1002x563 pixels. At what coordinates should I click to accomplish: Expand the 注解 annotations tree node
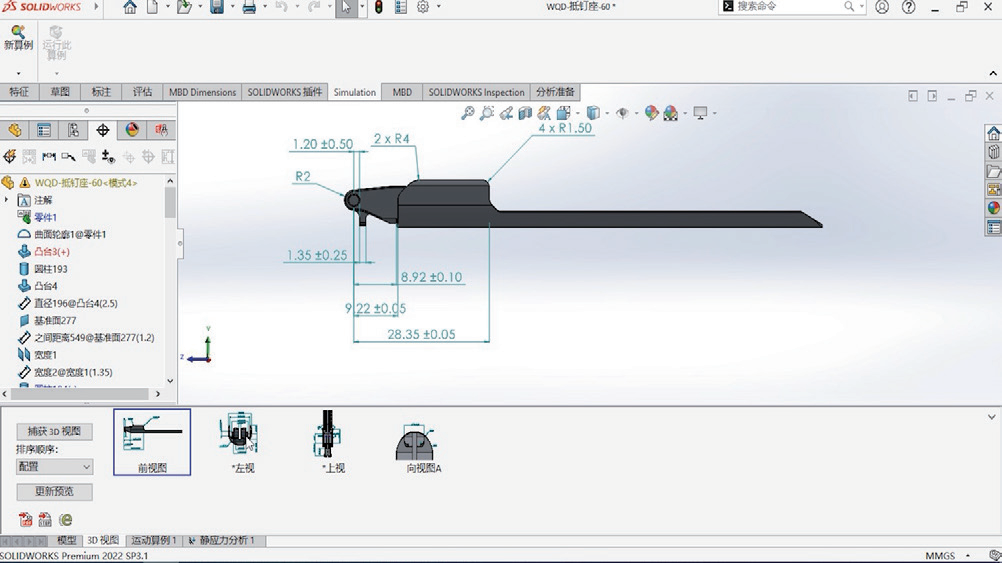coord(7,200)
